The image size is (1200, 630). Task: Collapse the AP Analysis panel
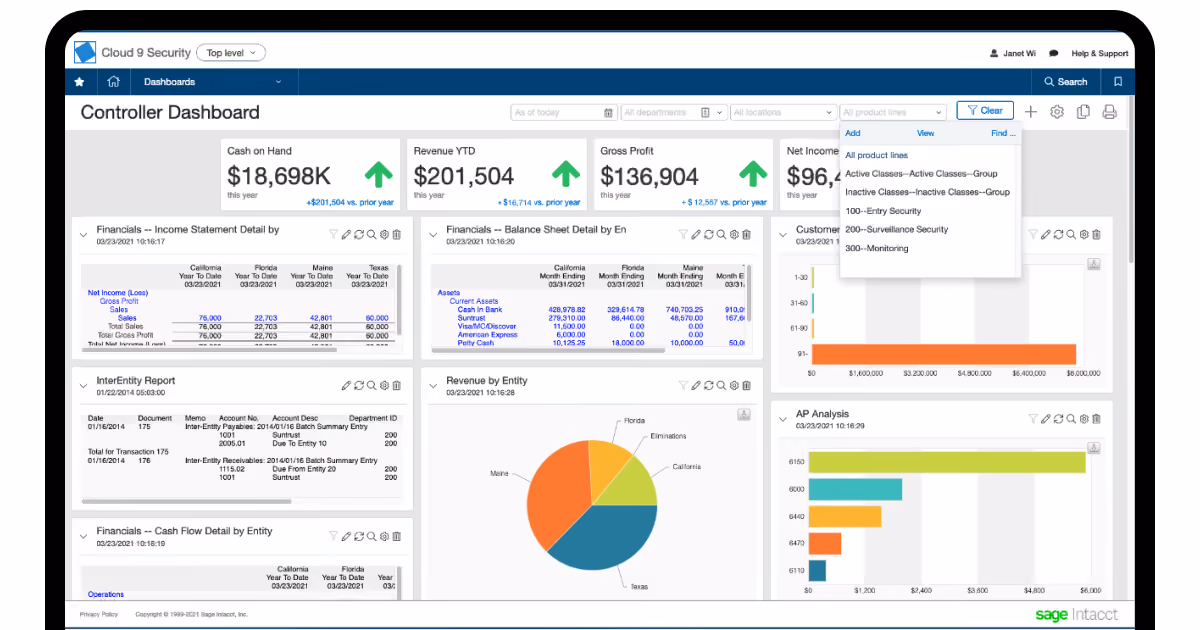pos(783,419)
